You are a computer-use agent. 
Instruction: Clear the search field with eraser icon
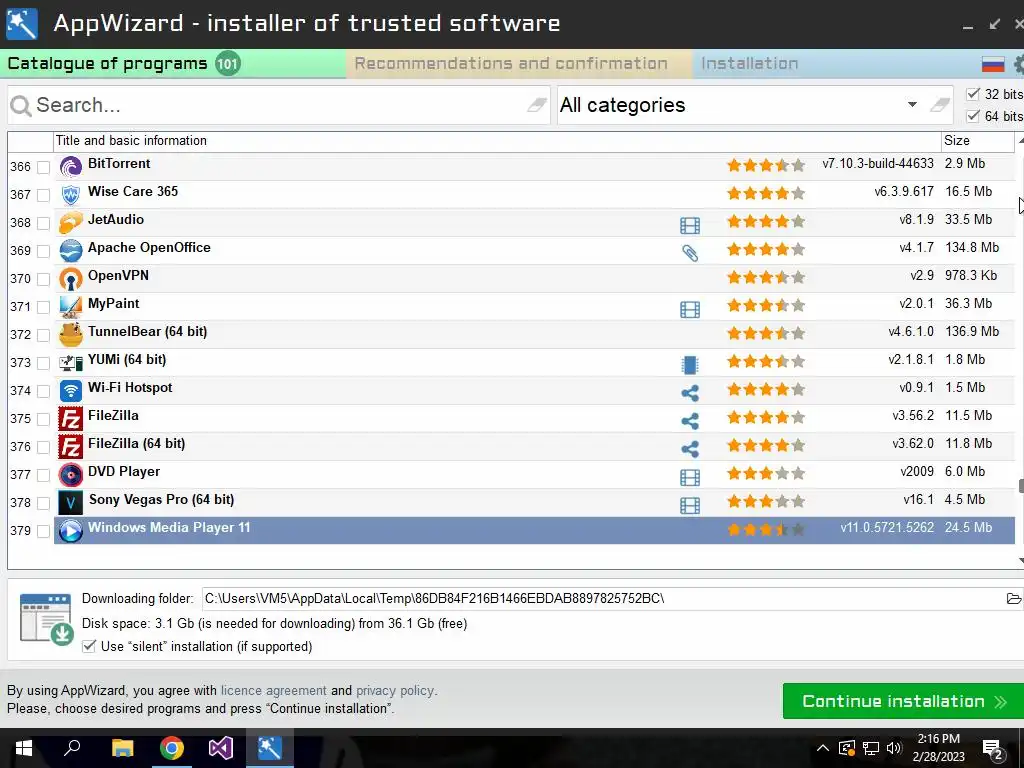[x=537, y=104]
